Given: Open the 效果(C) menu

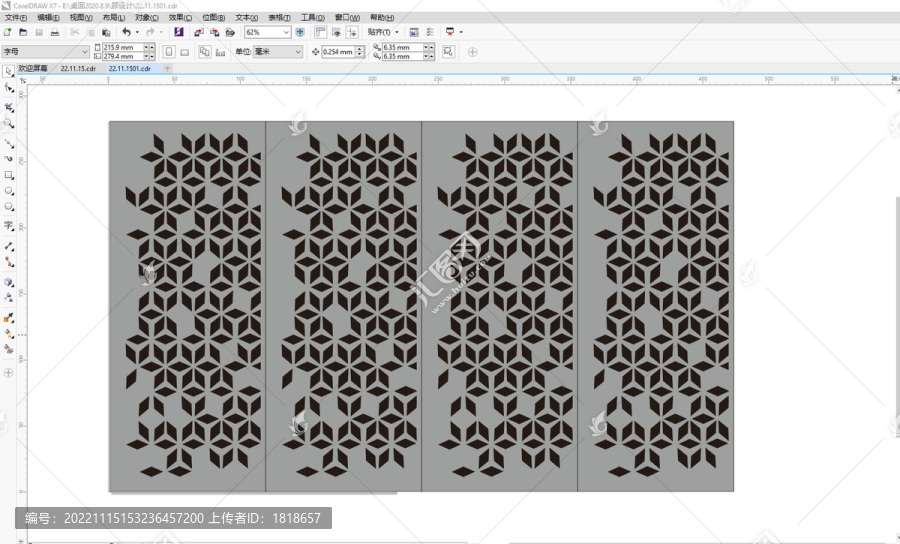Looking at the screenshot, I should click(180, 18).
